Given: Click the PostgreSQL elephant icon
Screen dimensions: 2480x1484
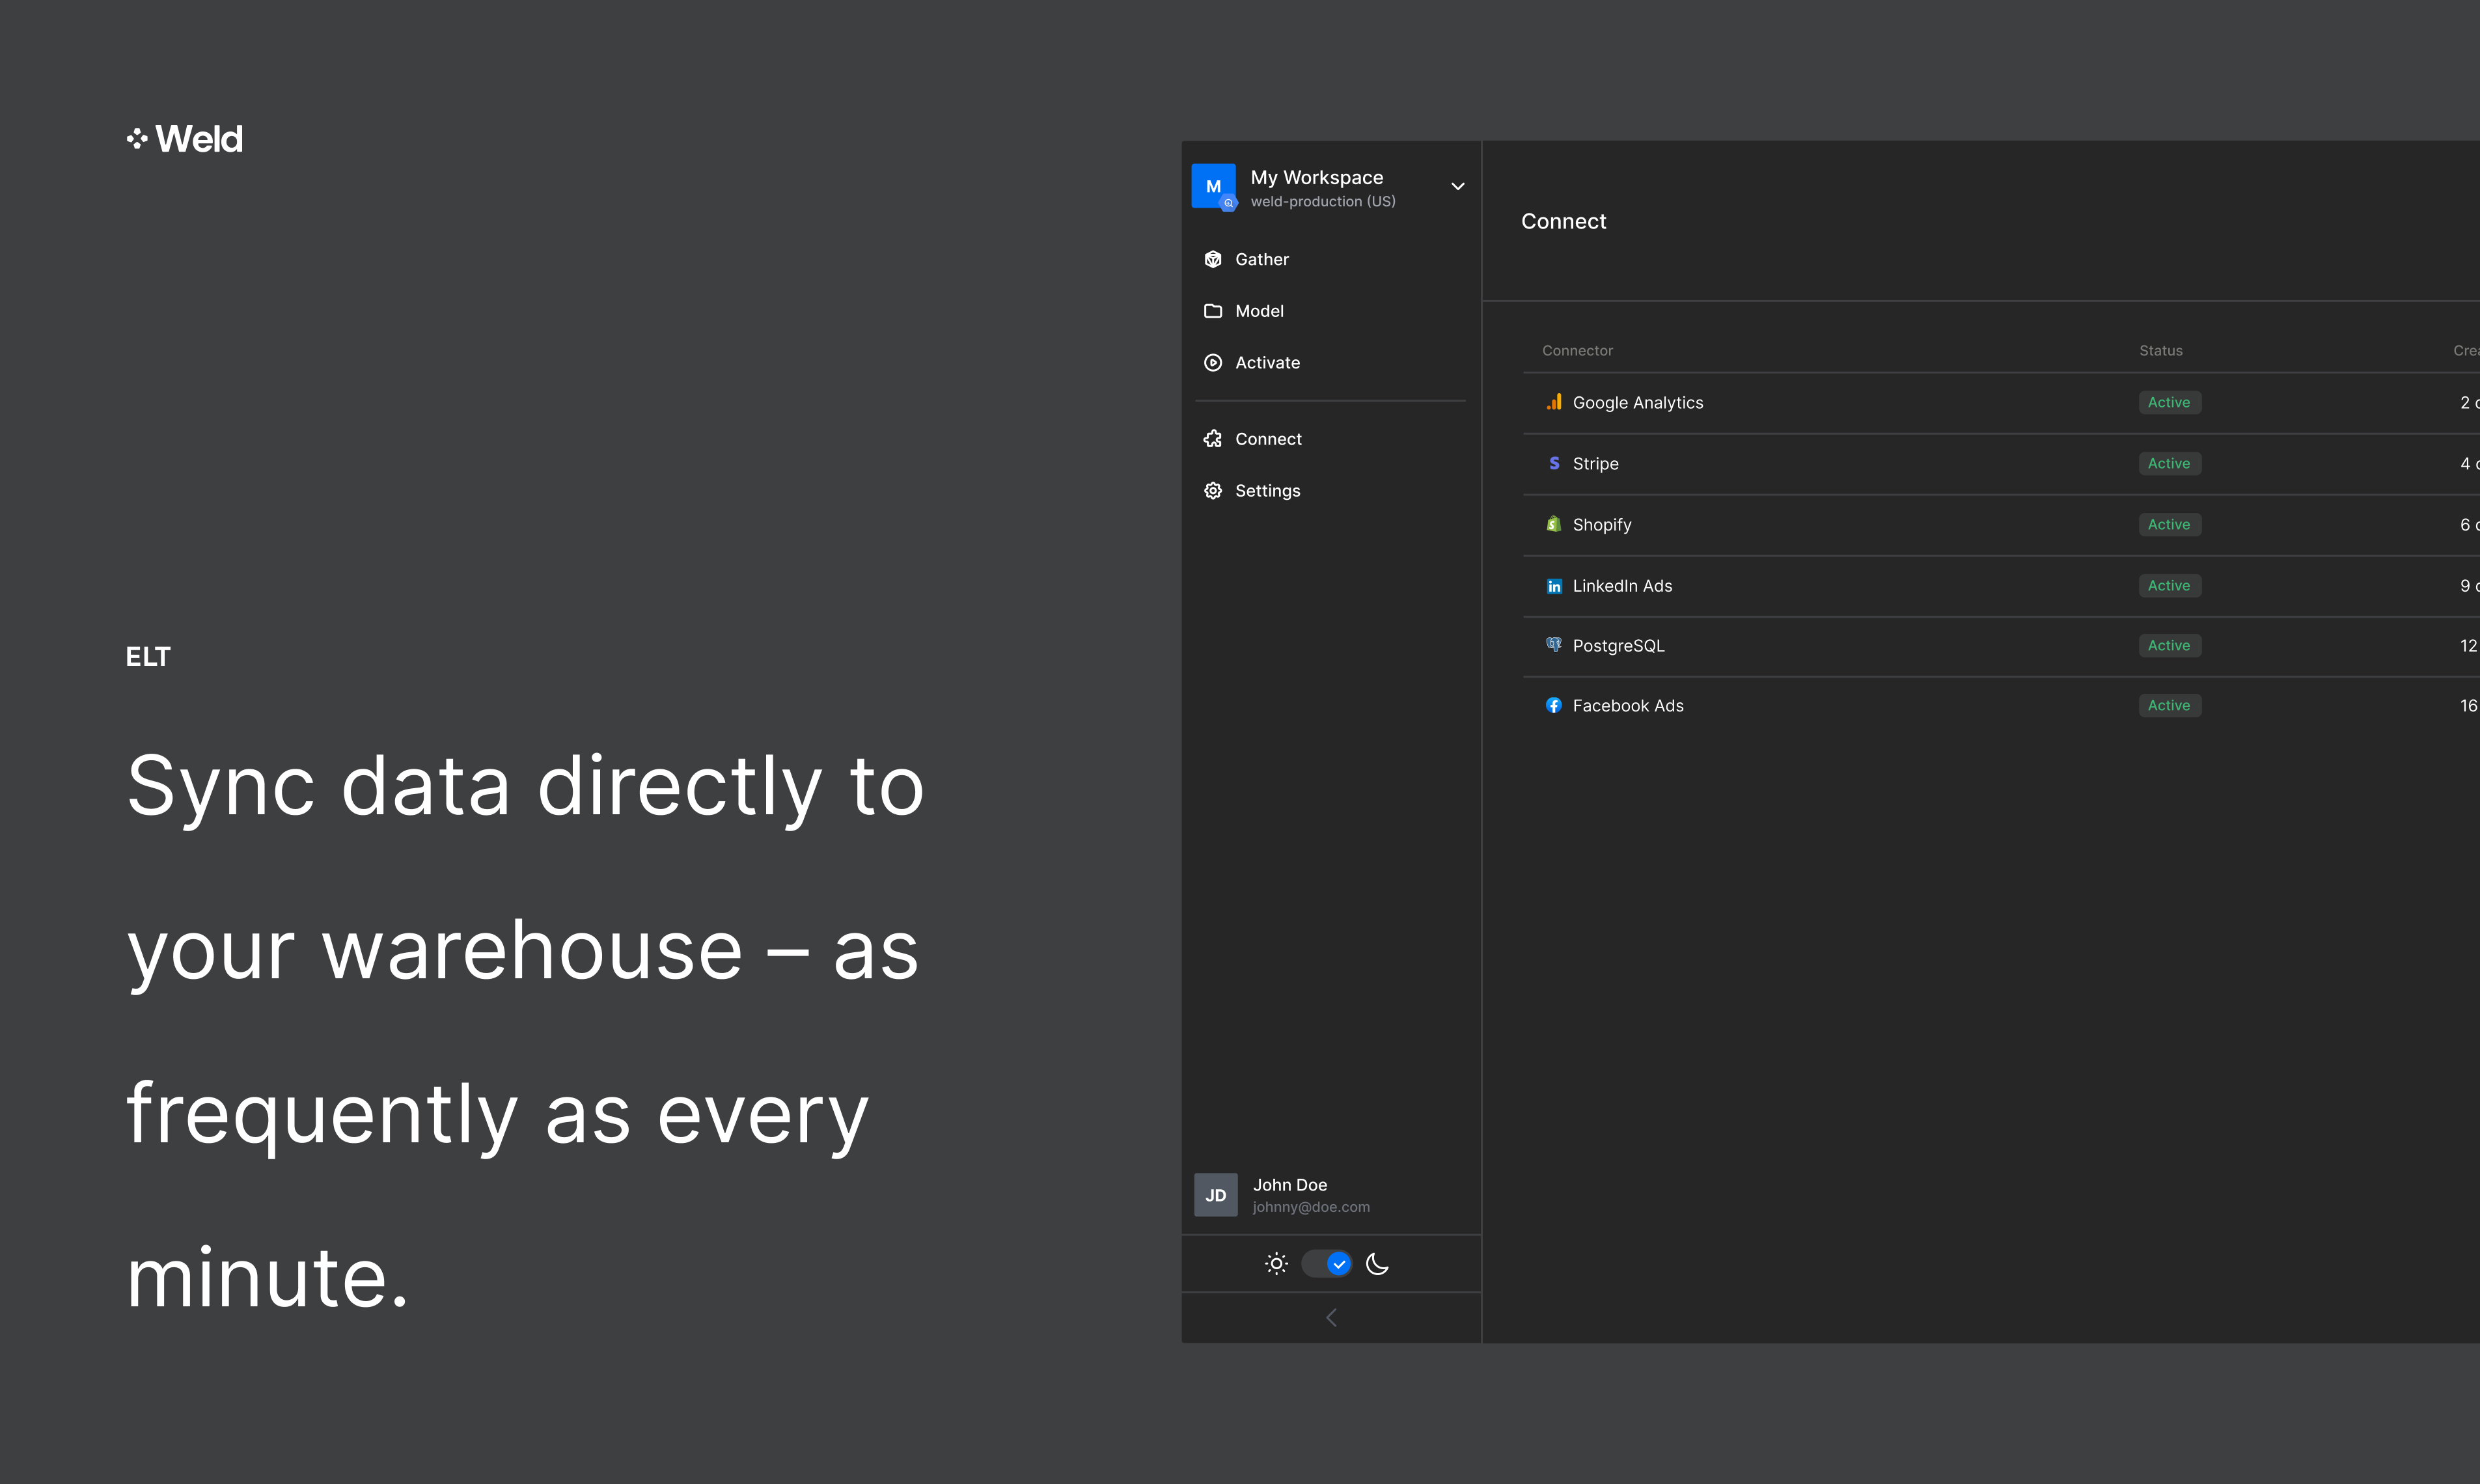Looking at the screenshot, I should pos(1554,645).
